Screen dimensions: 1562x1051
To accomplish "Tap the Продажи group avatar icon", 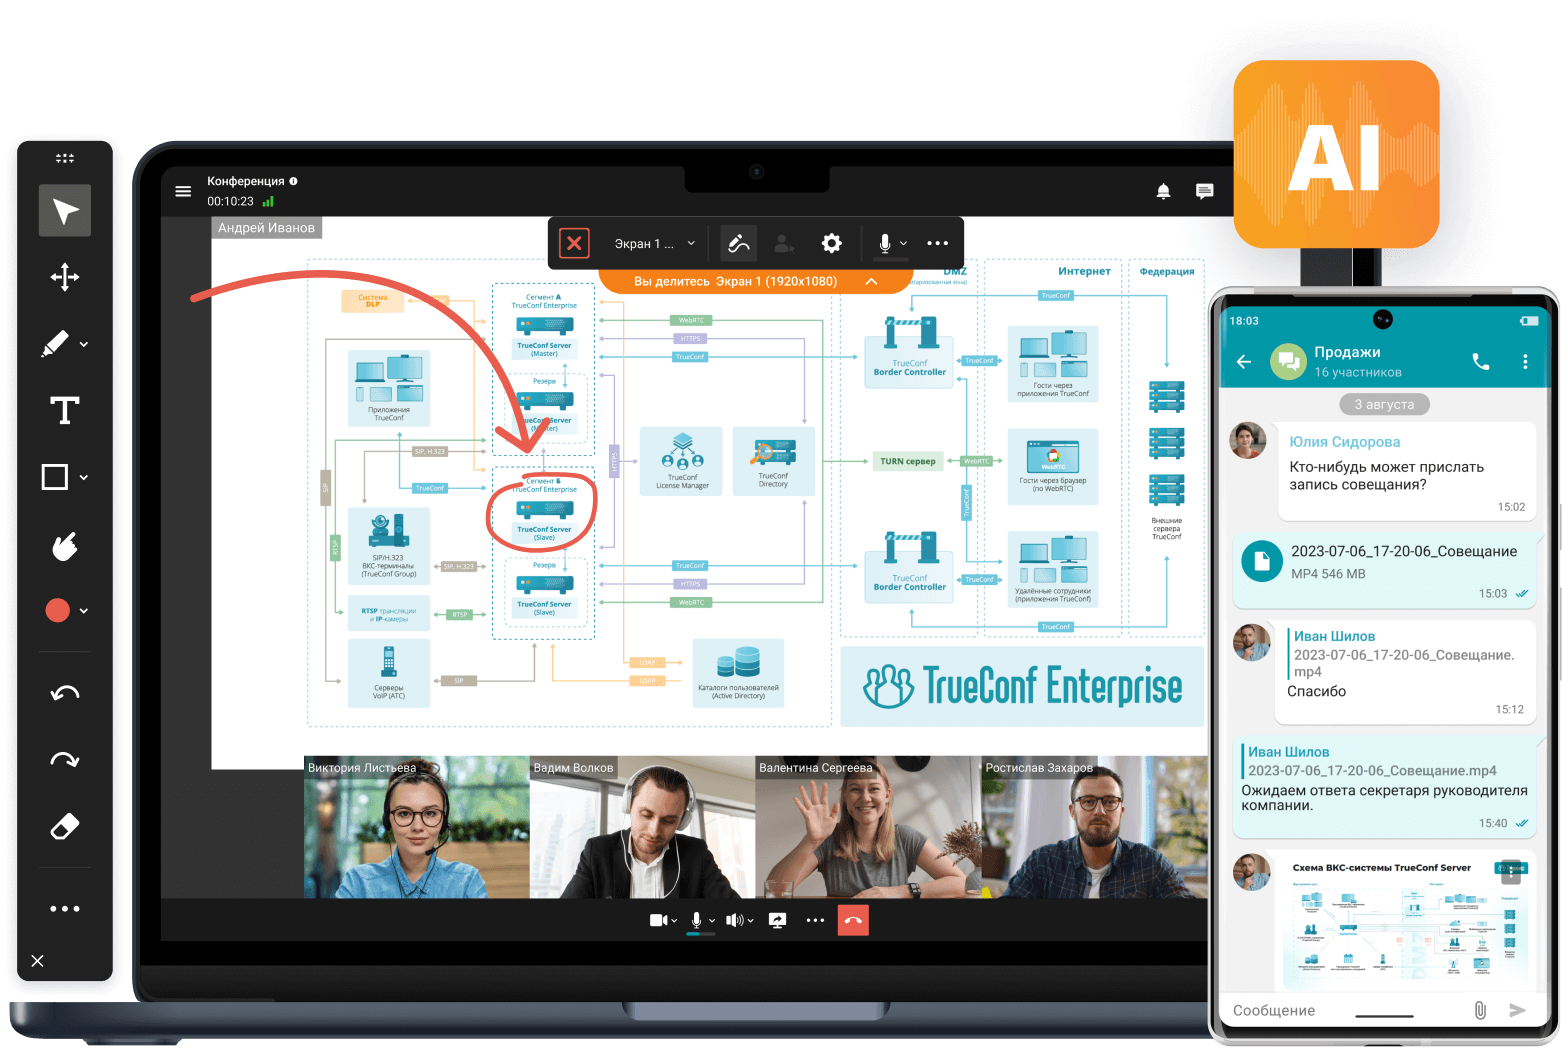I will tap(1289, 361).
